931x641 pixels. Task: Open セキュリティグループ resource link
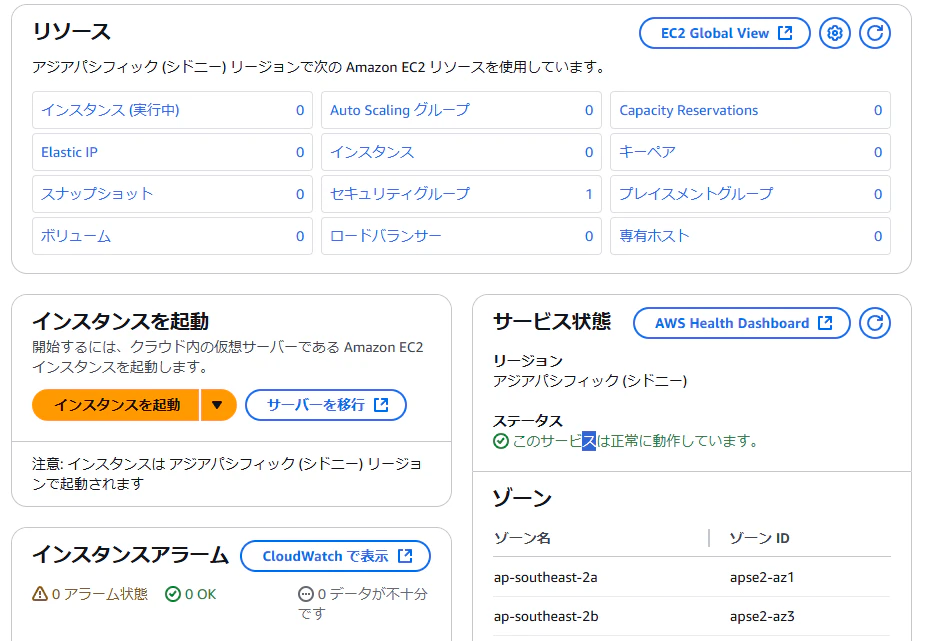click(400, 194)
